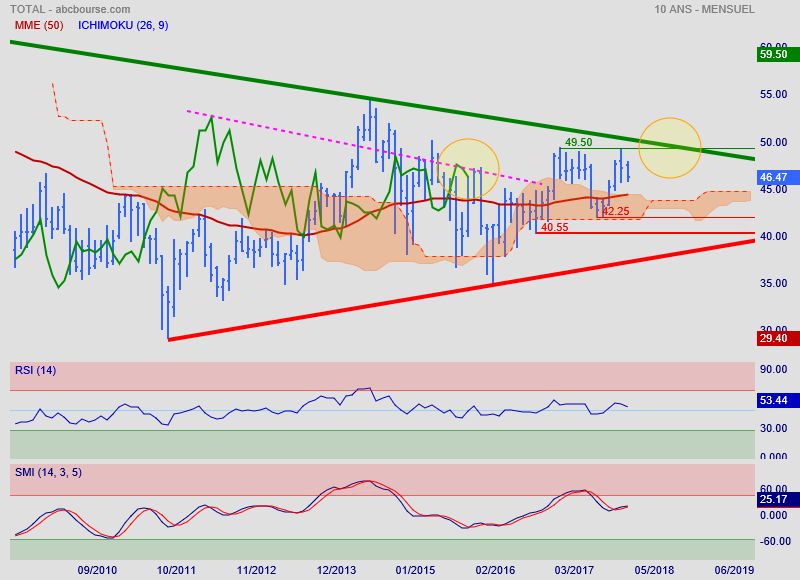This screenshot has height=580, width=800.
Task: Click the 50.00 price axis label
Action: (773, 142)
